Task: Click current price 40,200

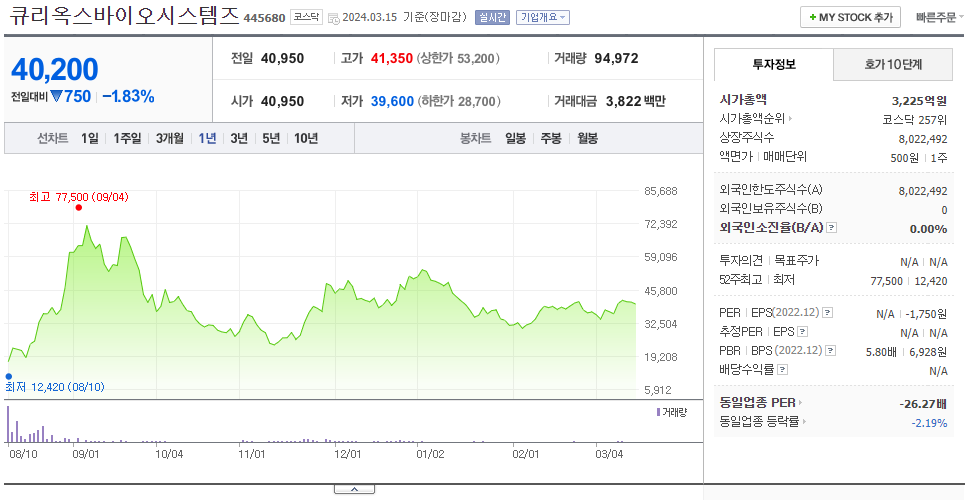Action: click(x=55, y=69)
